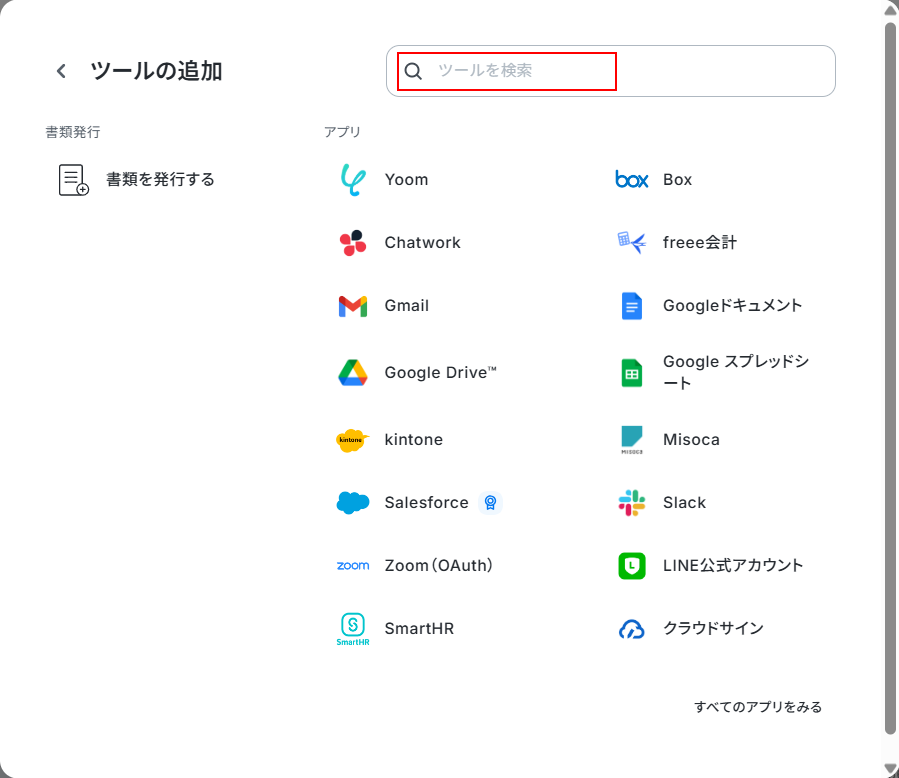The height and width of the screenshot is (778, 899).
Task: Click the Misoca logo icon
Action: coord(632,440)
